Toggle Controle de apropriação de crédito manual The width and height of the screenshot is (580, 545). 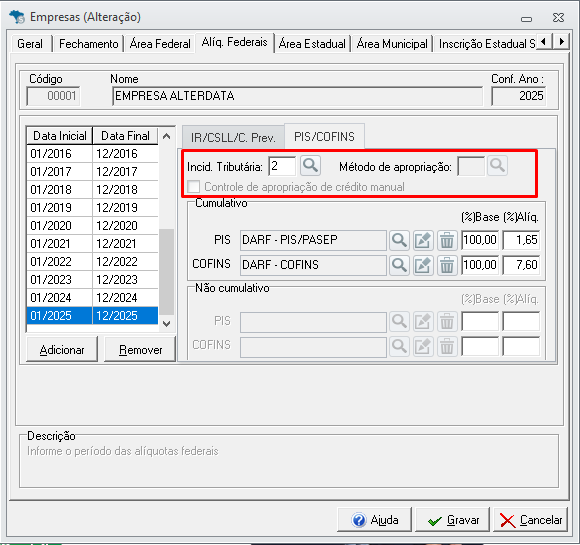193,186
